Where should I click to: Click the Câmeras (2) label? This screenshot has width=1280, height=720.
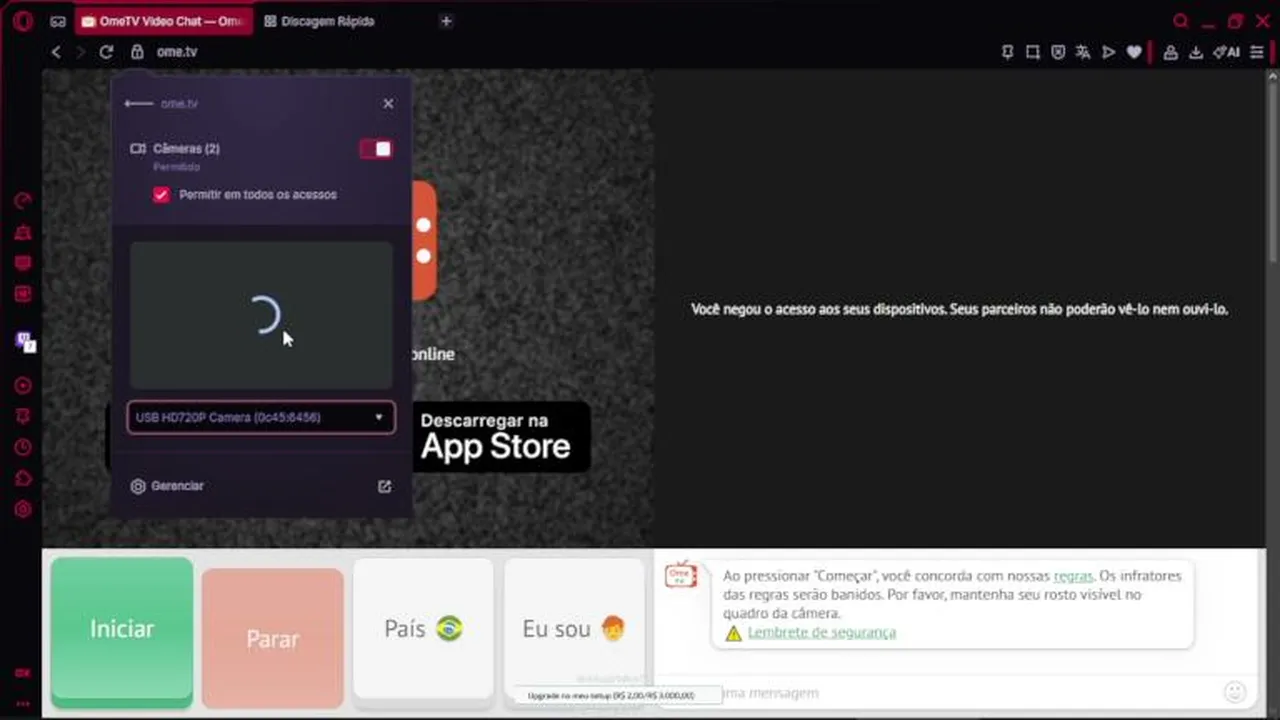click(186, 149)
